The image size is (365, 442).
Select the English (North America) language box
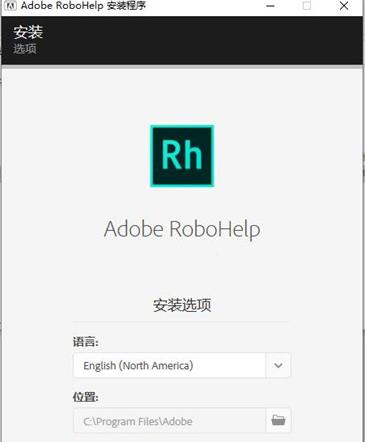tap(170, 365)
